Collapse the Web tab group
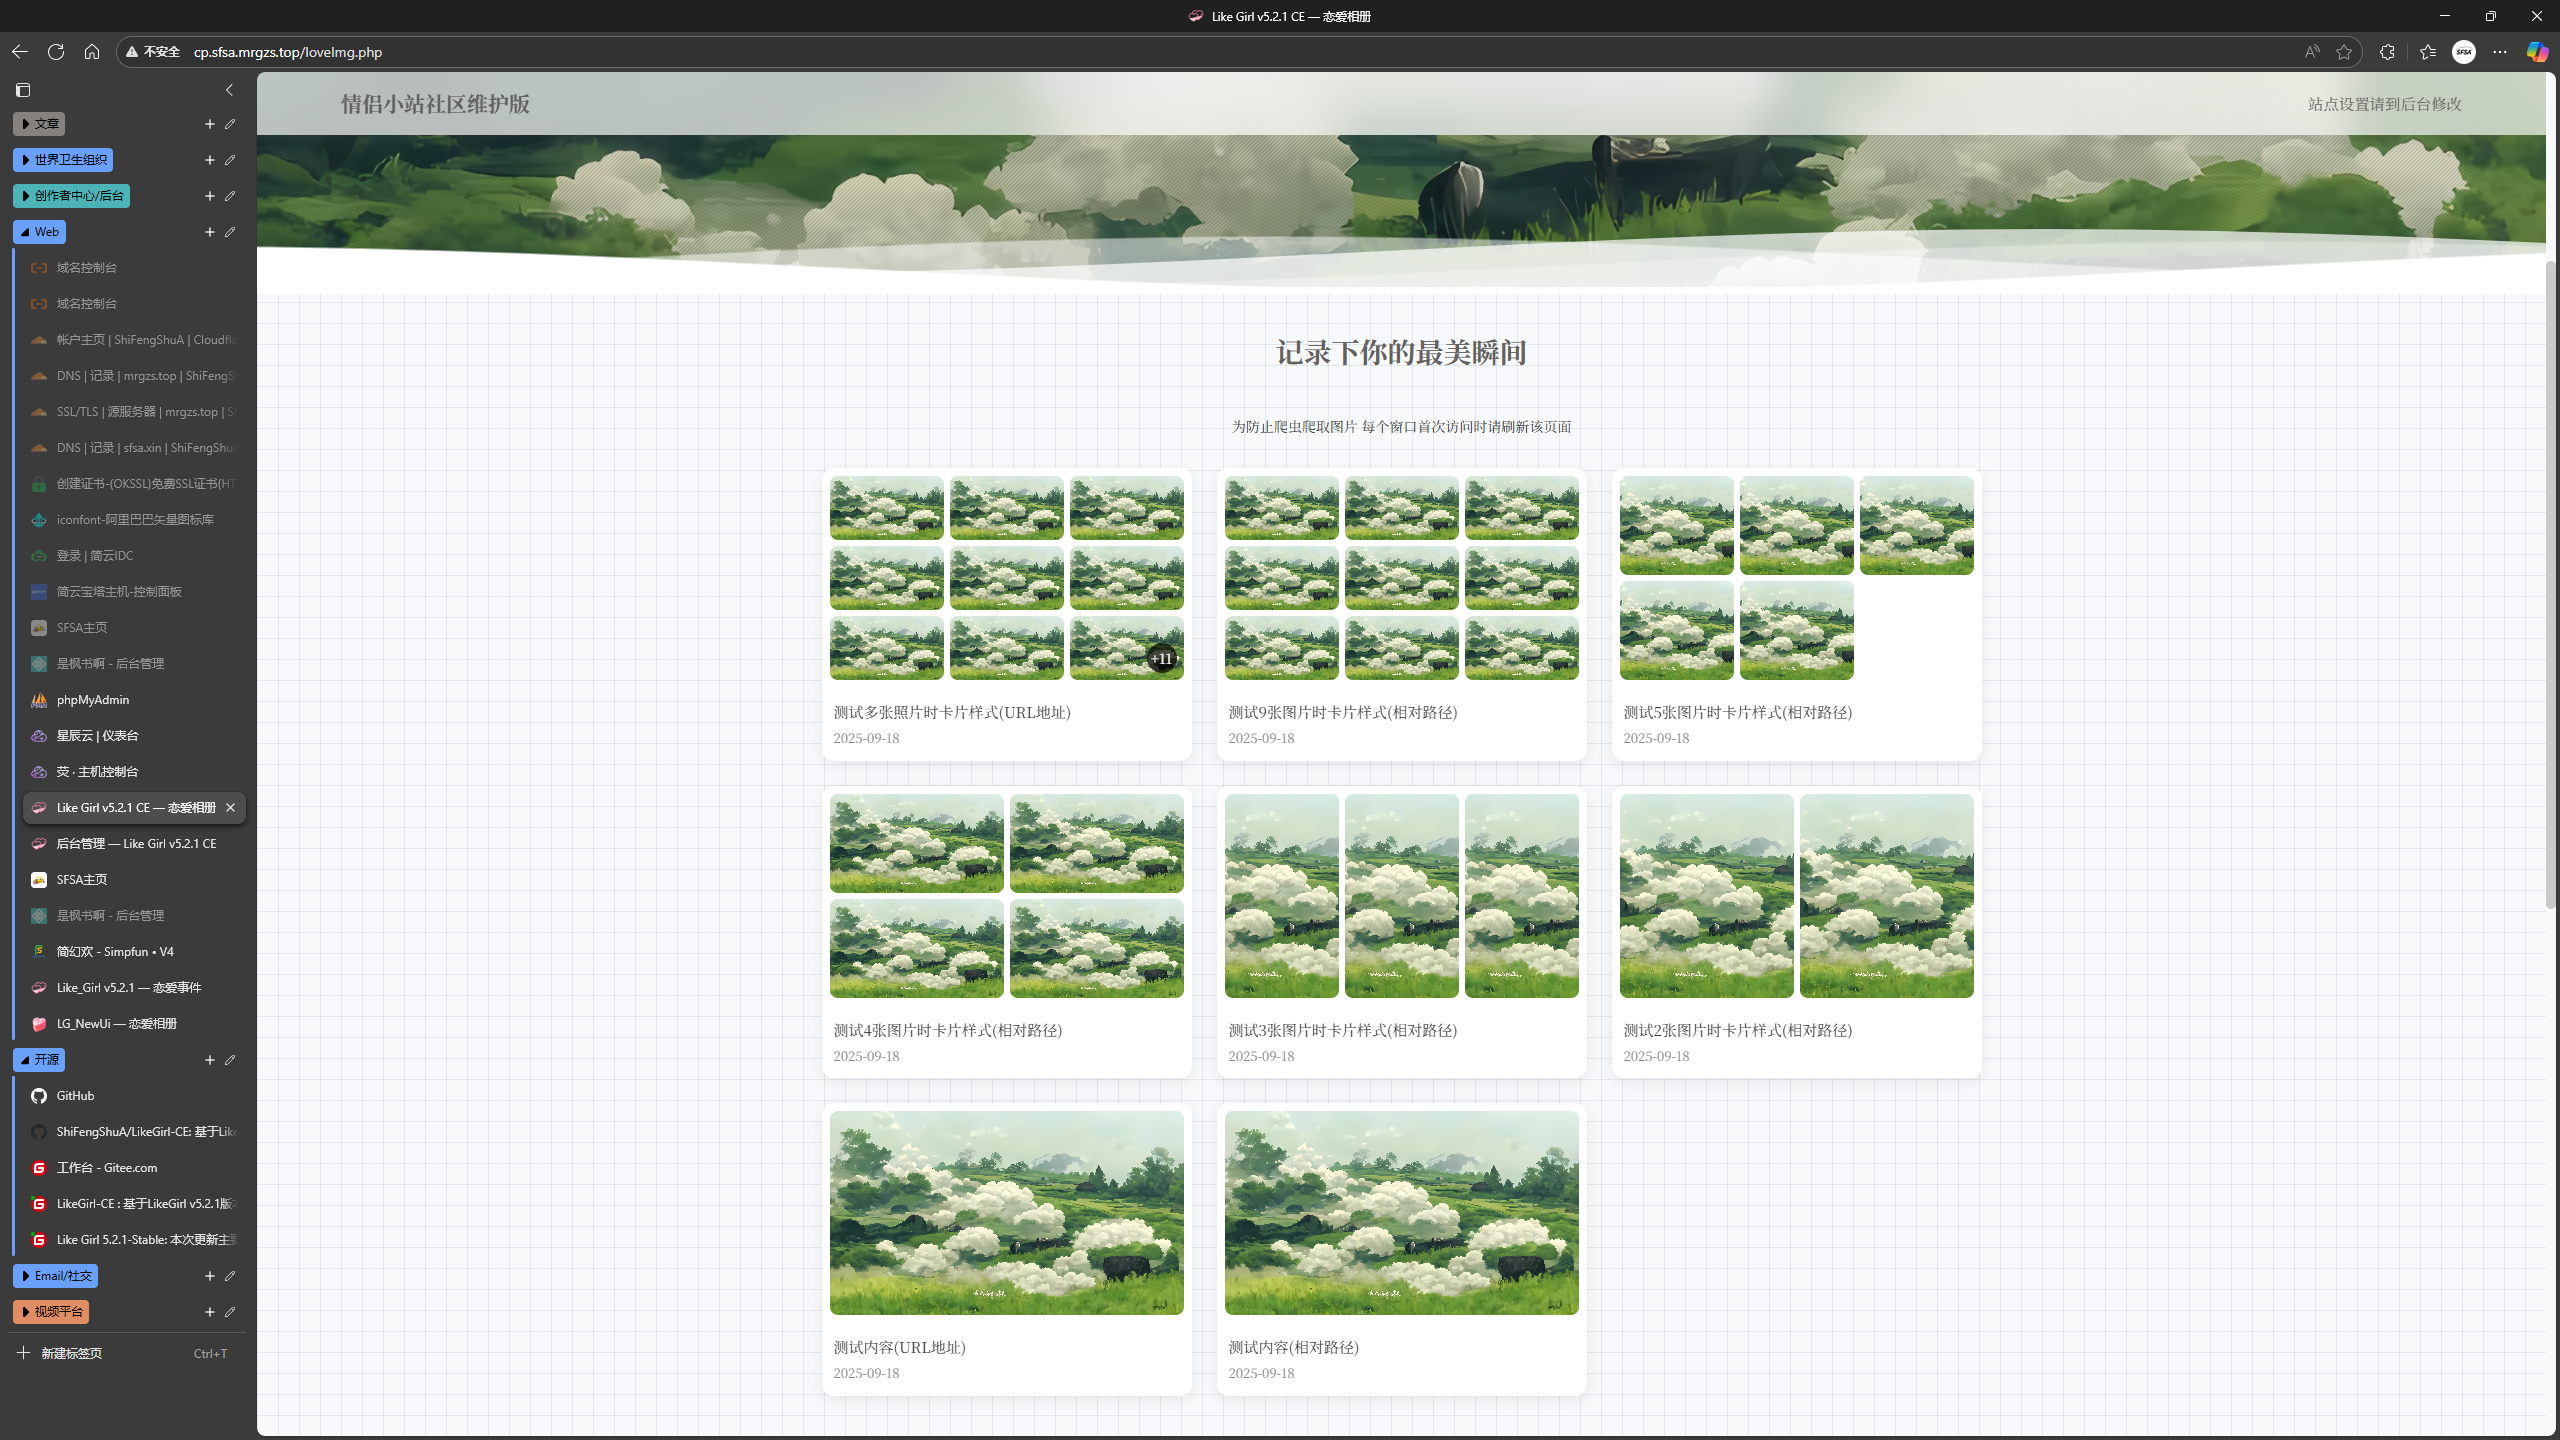 click(40, 232)
